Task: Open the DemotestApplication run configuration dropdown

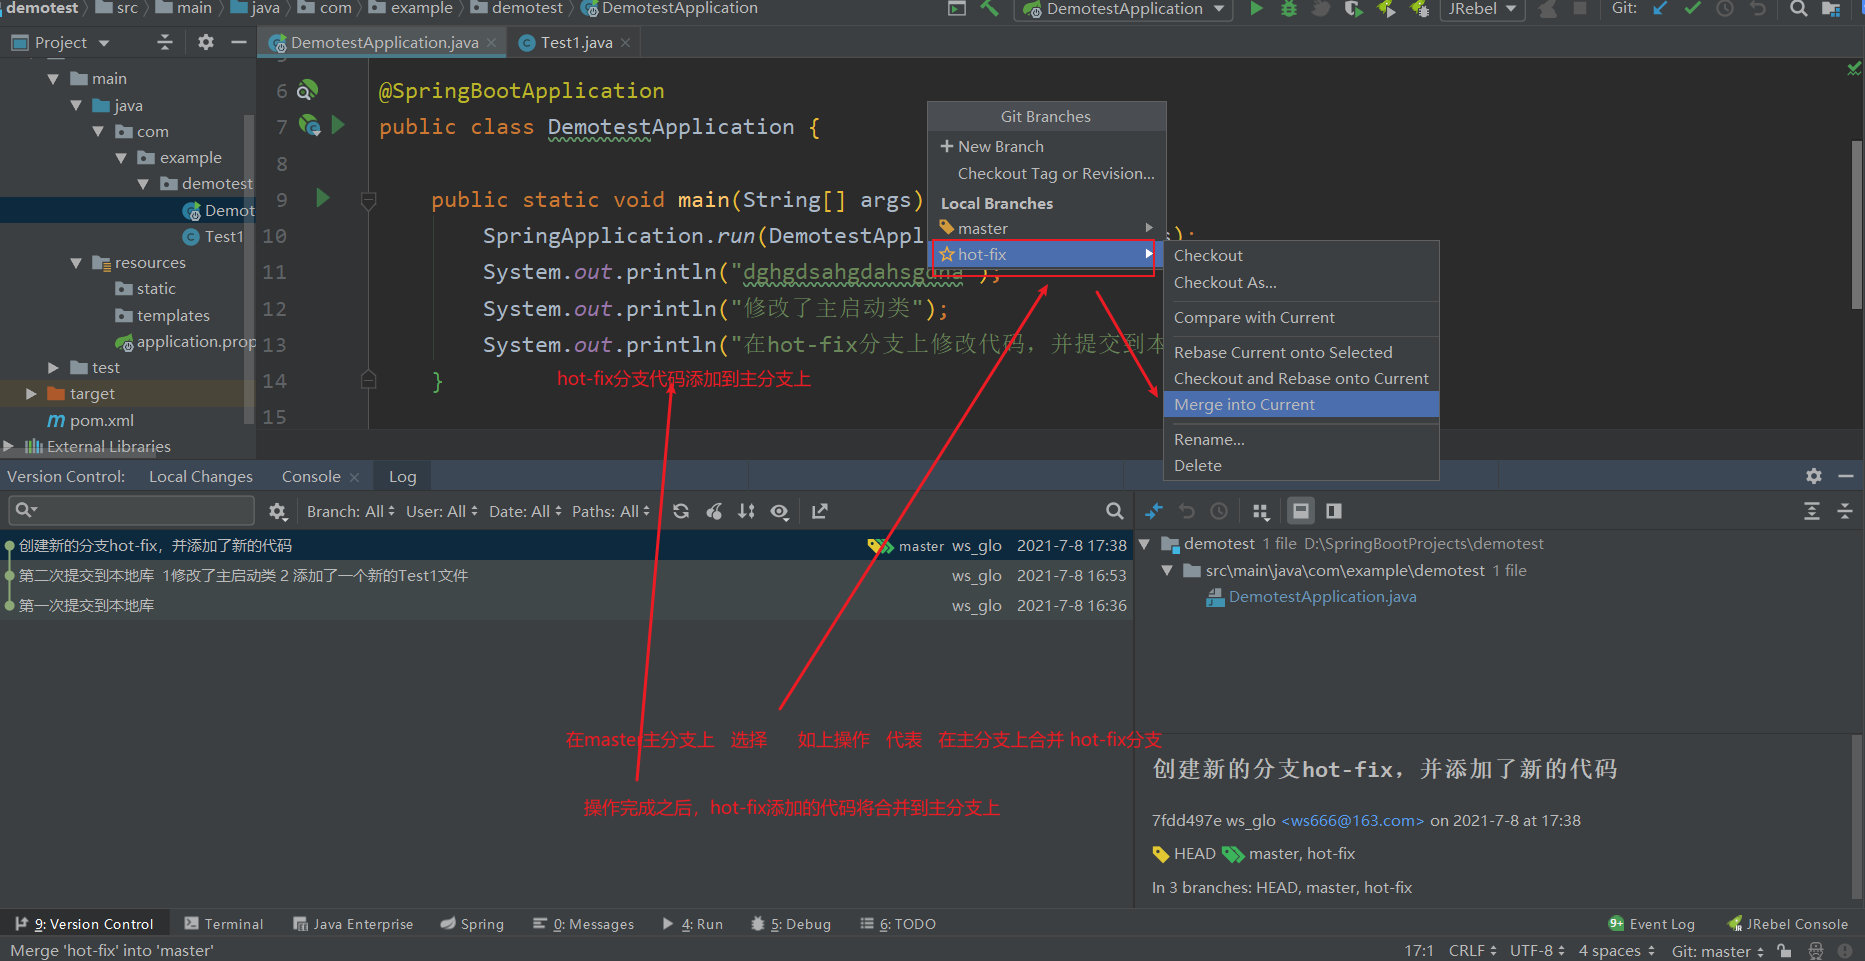Action: point(1124,9)
